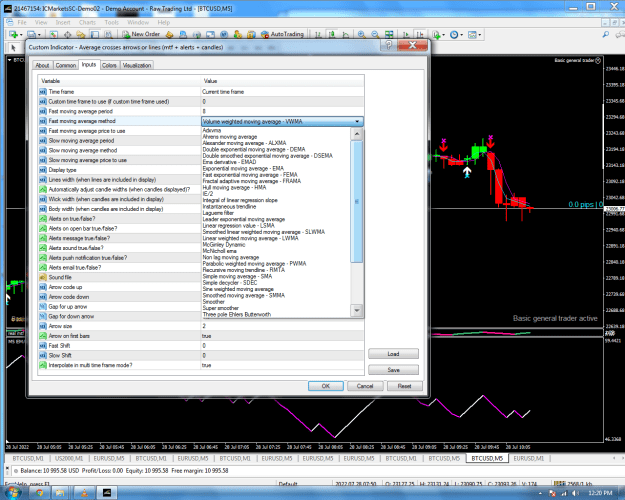This screenshot has width=625, height=500.
Task: Open the About tab
Action: point(42,65)
